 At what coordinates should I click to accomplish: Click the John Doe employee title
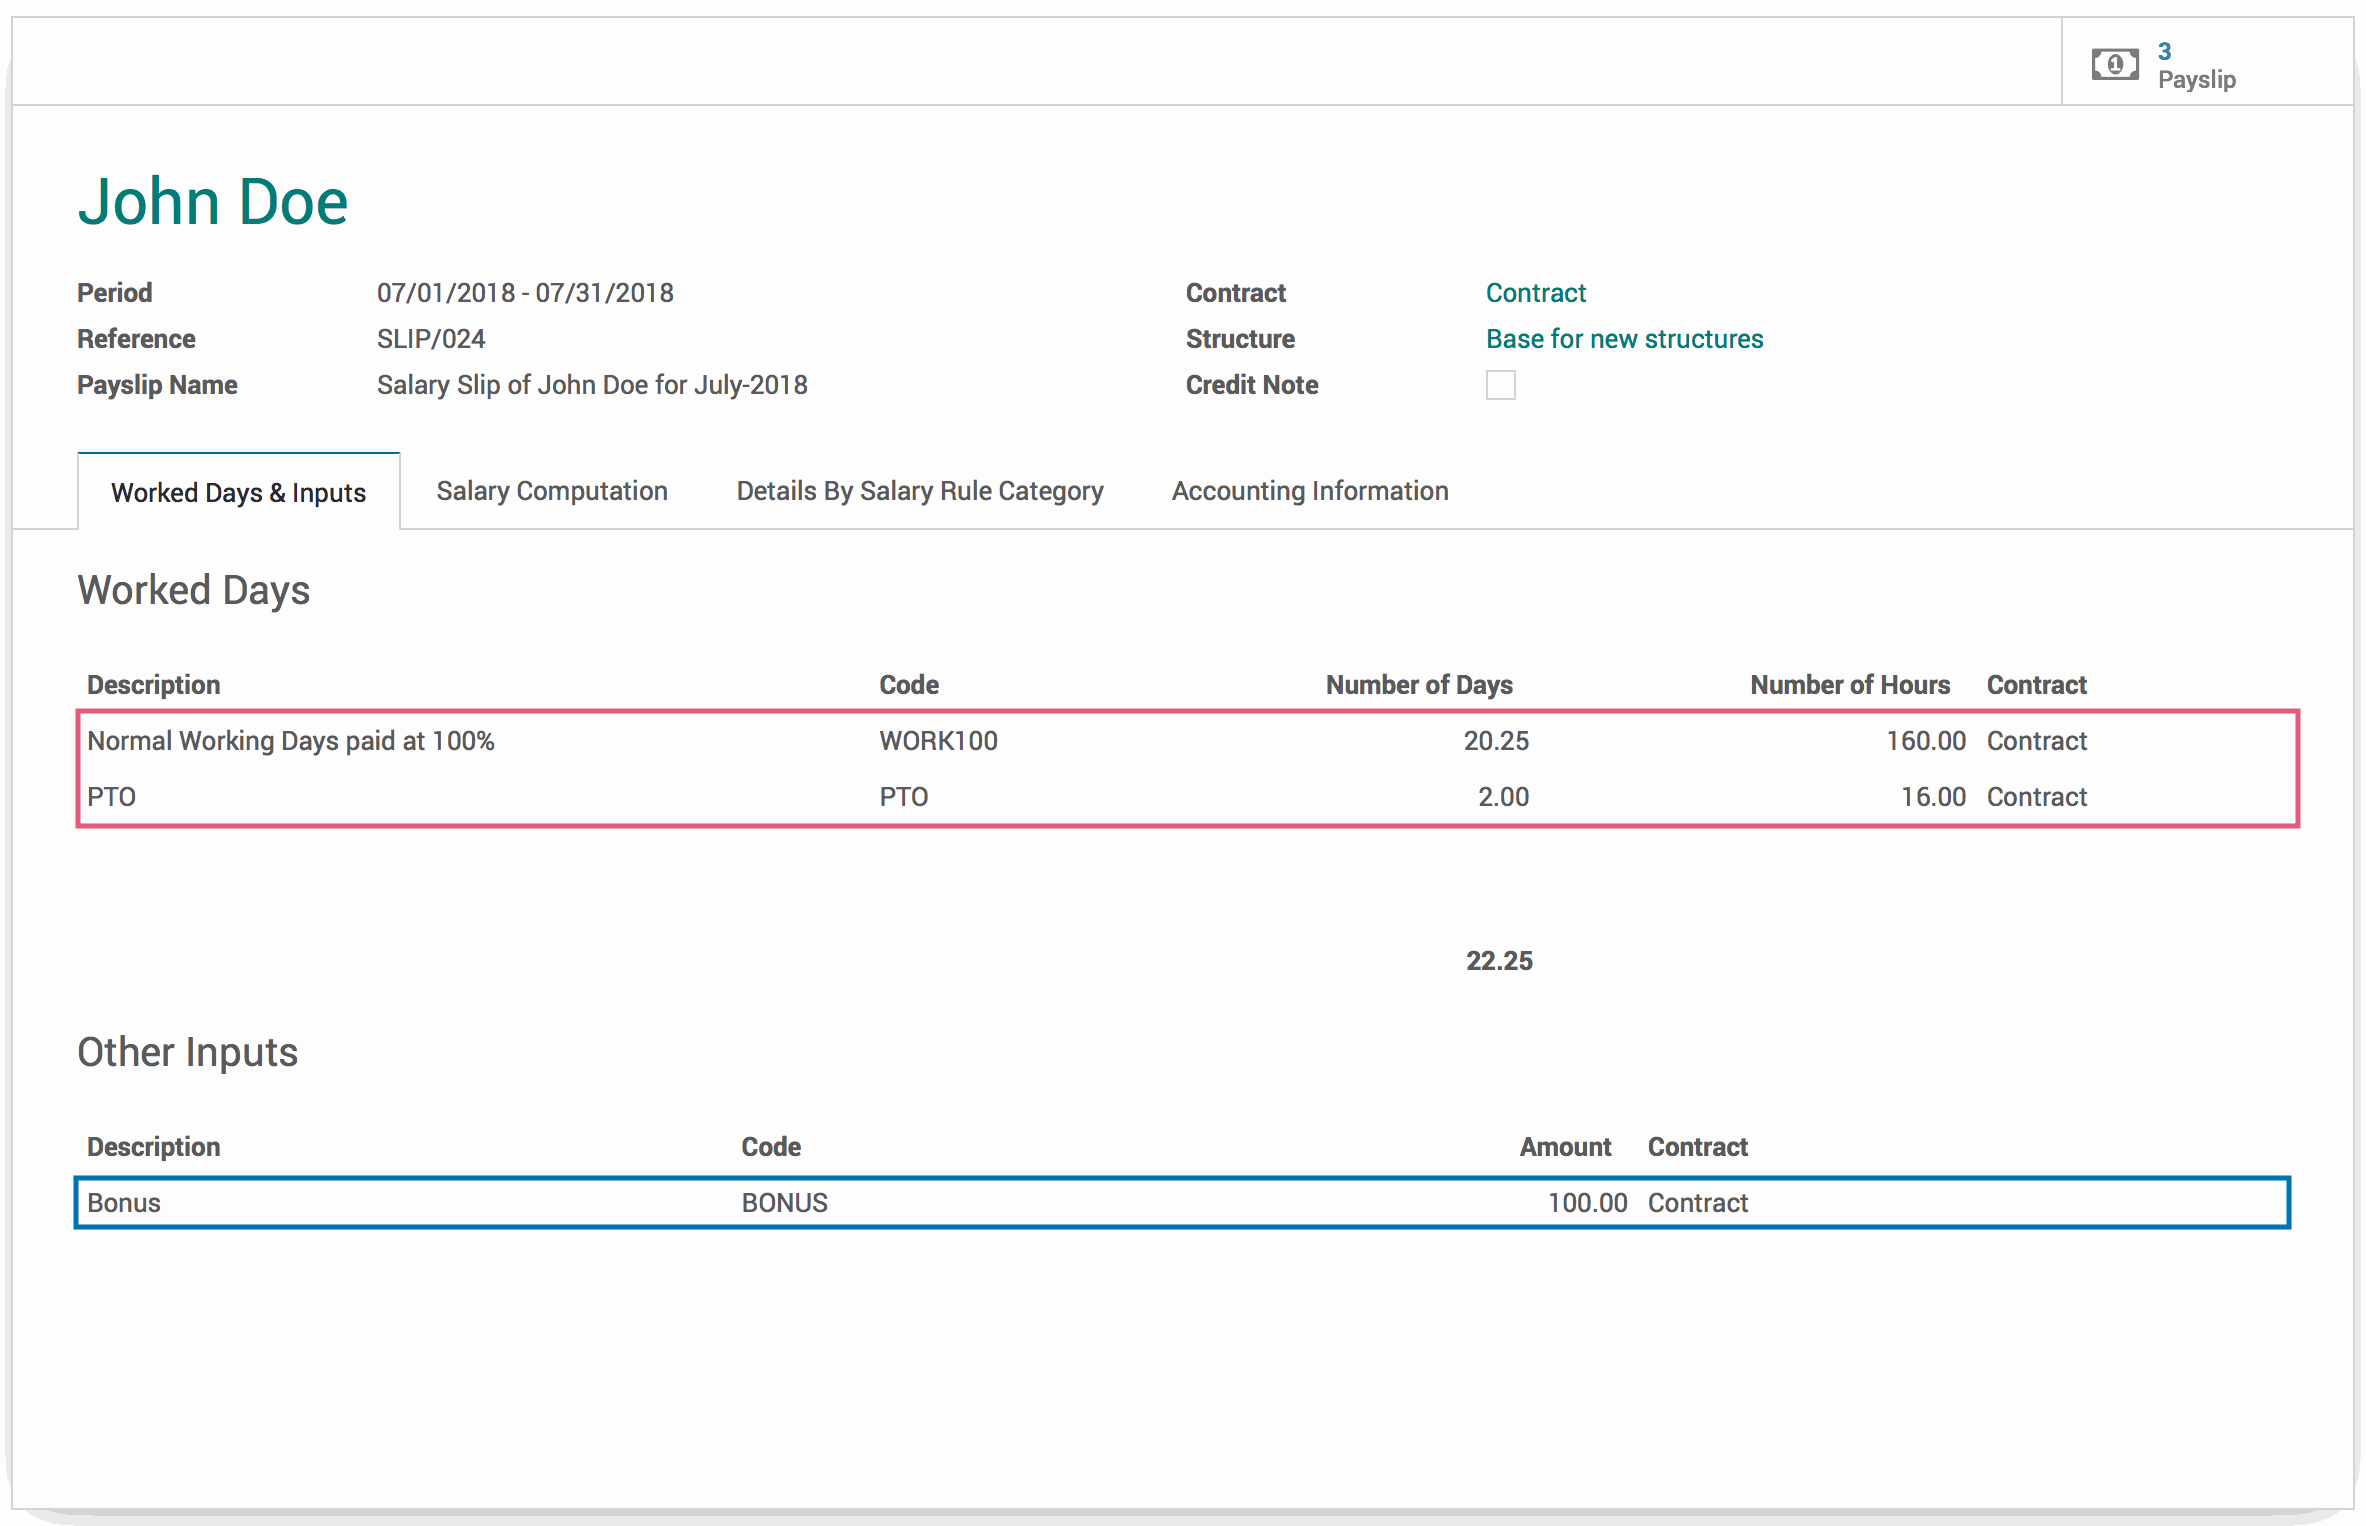213,202
